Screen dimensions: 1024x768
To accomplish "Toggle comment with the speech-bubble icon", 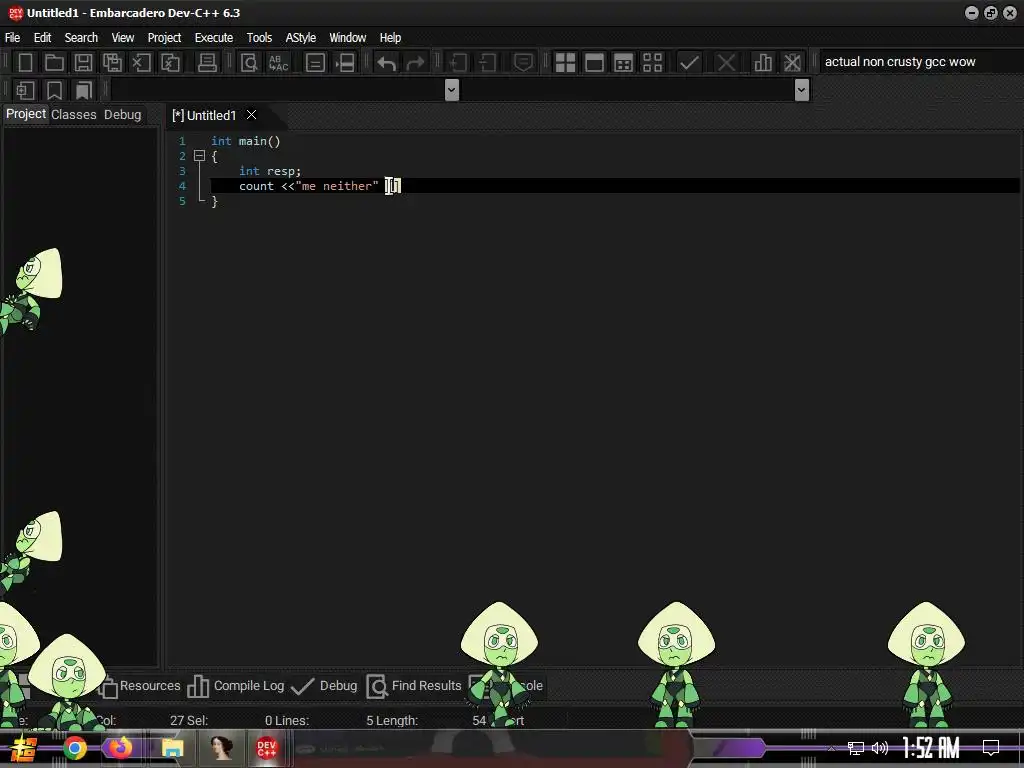I will pyautogui.click(x=523, y=63).
